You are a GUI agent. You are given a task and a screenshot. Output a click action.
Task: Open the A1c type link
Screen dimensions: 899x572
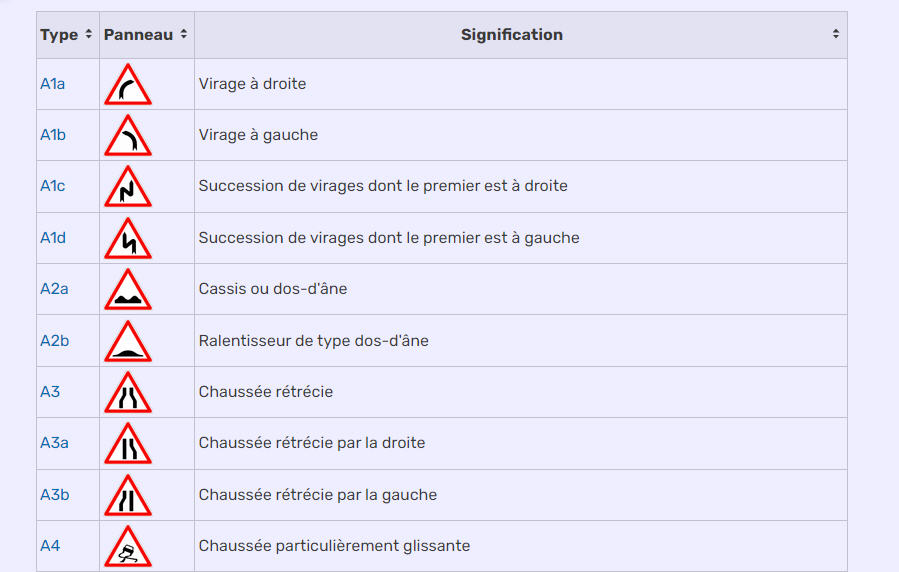point(53,186)
